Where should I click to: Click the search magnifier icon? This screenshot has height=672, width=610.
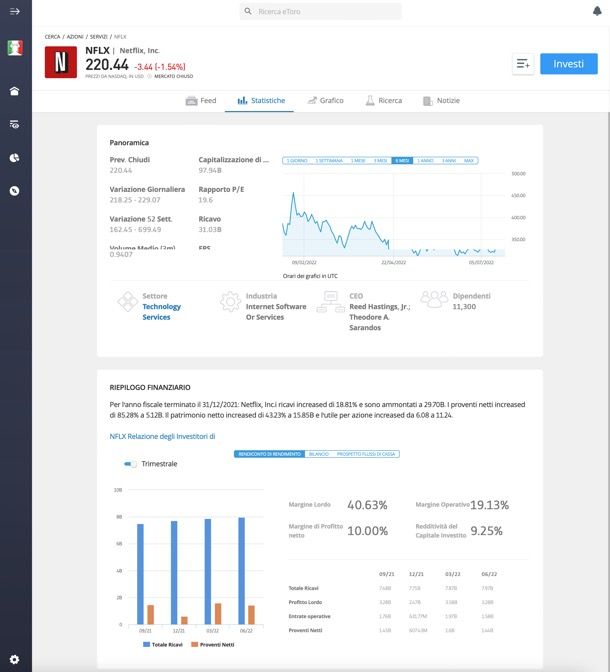(x=248, y=11)
